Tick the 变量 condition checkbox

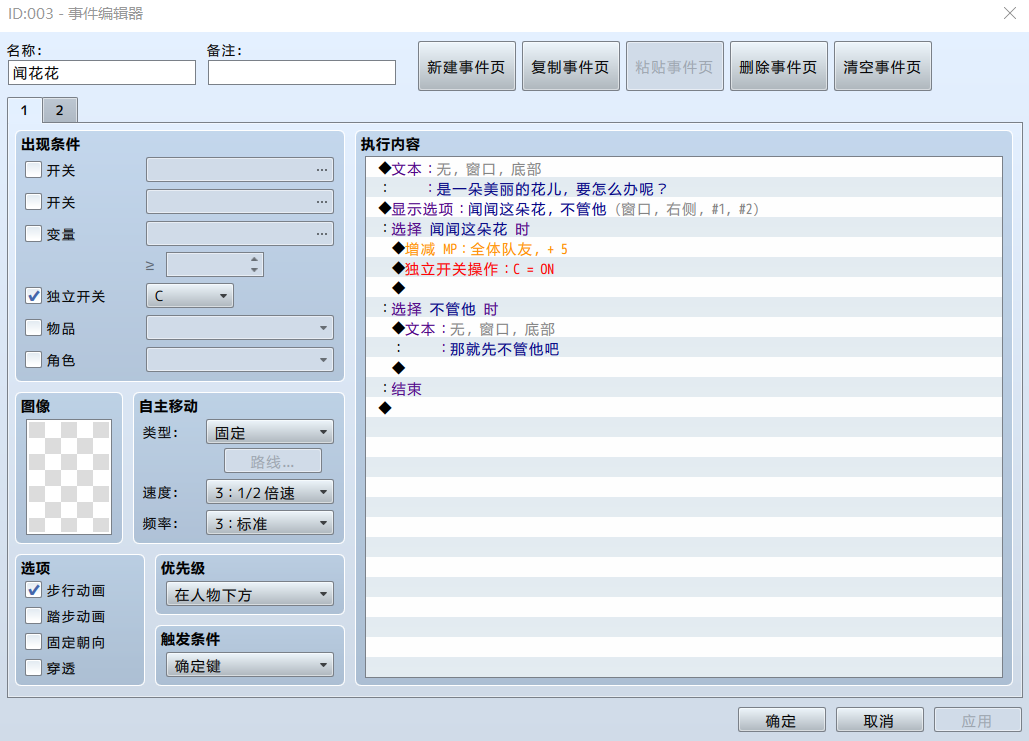33,234
